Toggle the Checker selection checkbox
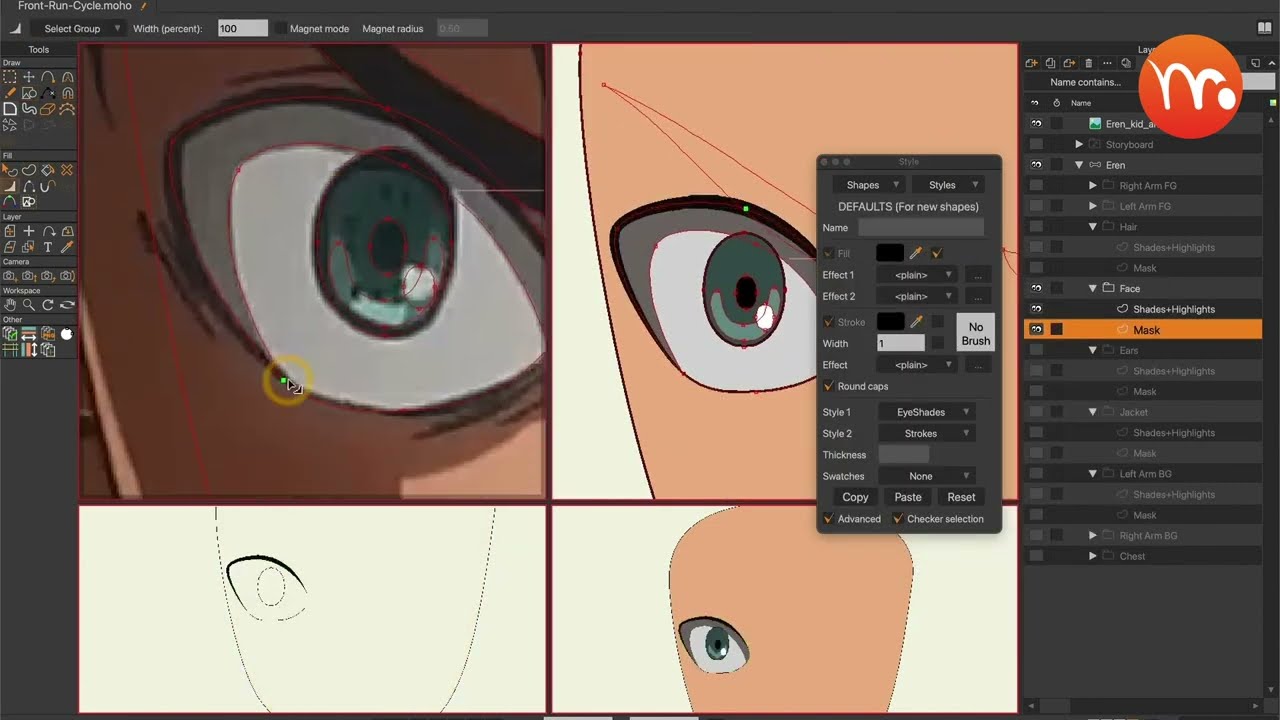 tap(897, 519)
